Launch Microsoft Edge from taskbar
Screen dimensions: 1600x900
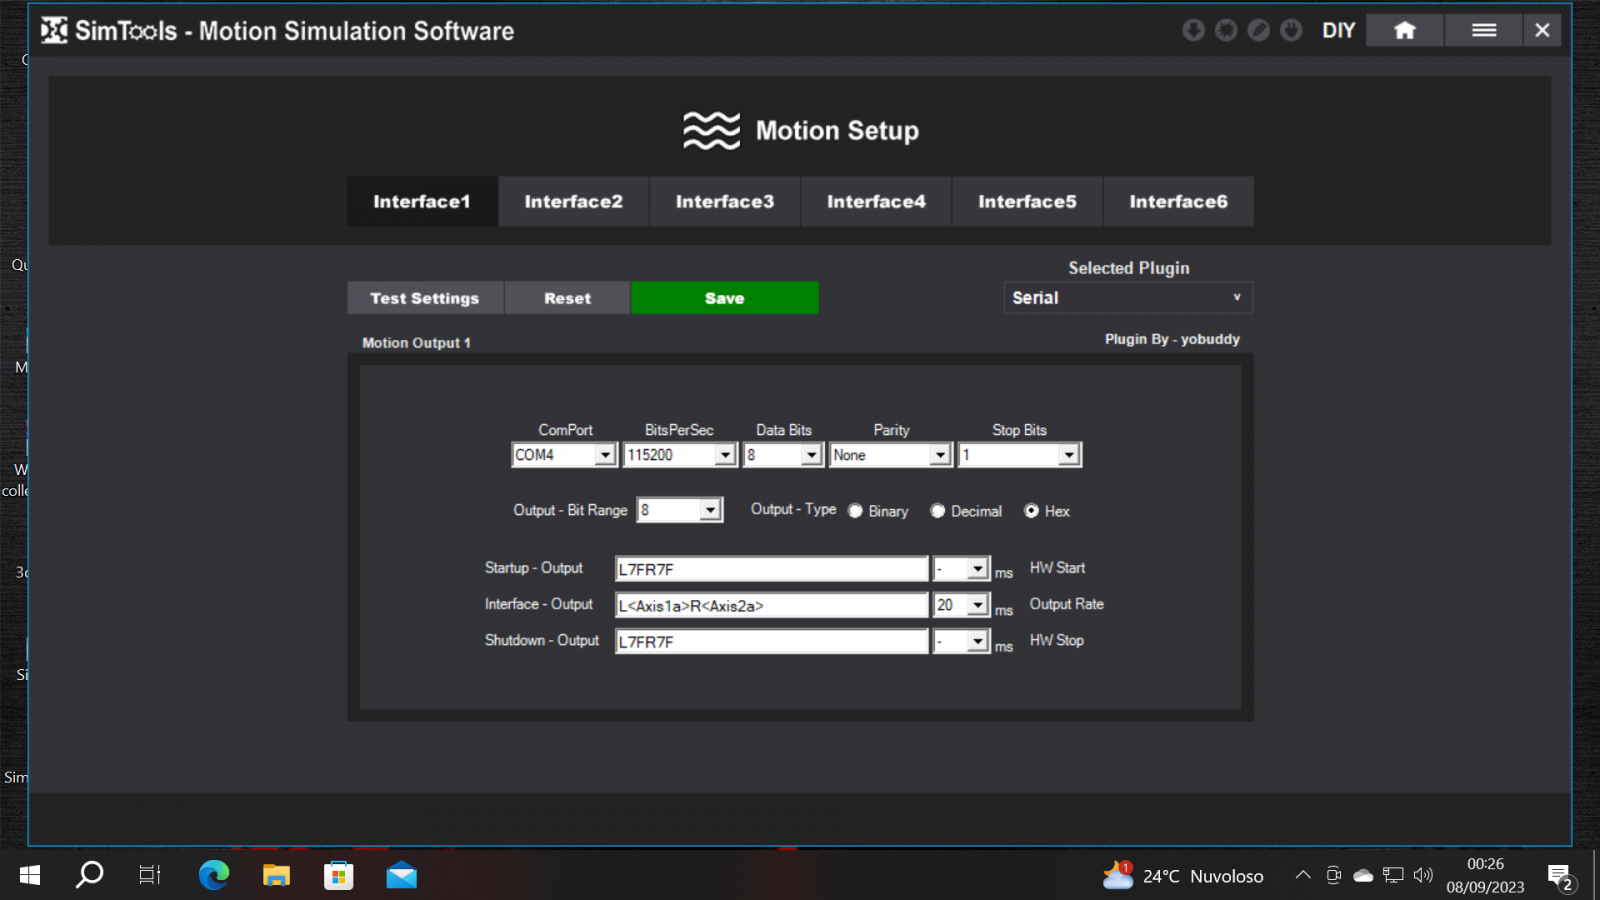pyautogui.click(x=214, y=876)
